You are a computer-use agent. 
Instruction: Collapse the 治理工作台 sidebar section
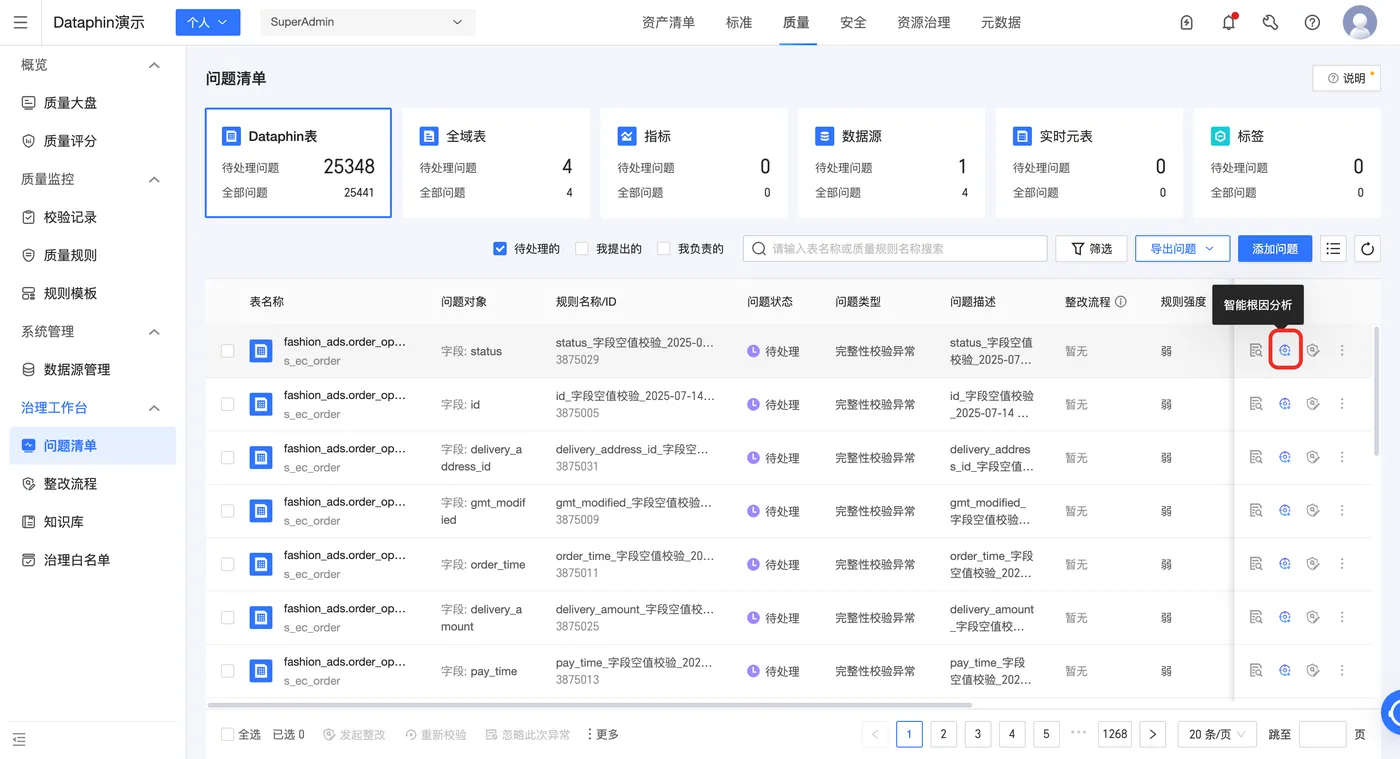154,407
